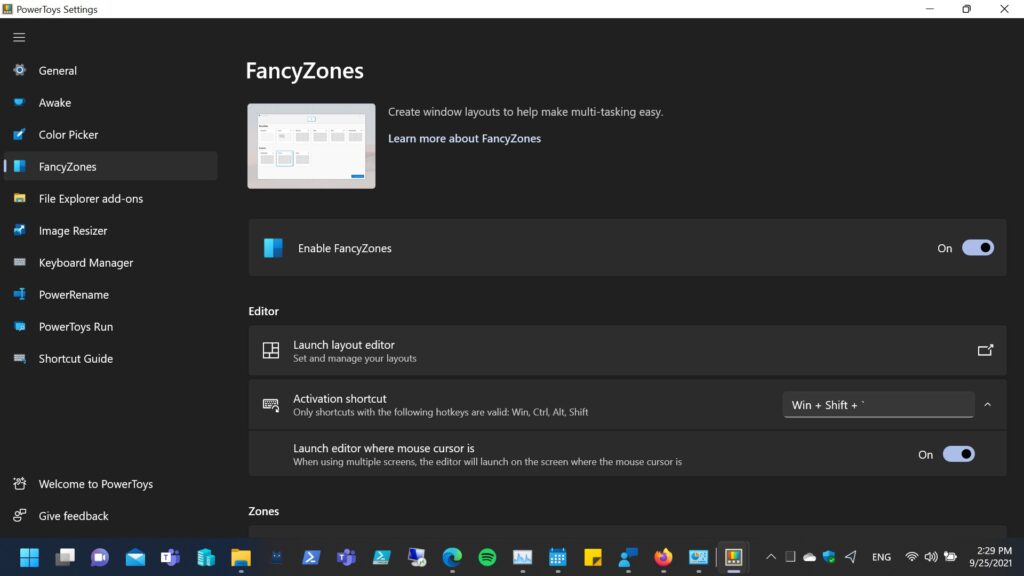Click the open-external icon for layout editor
The height and width of the screenshot is (576, 1024).
click(x=985, y=350)
